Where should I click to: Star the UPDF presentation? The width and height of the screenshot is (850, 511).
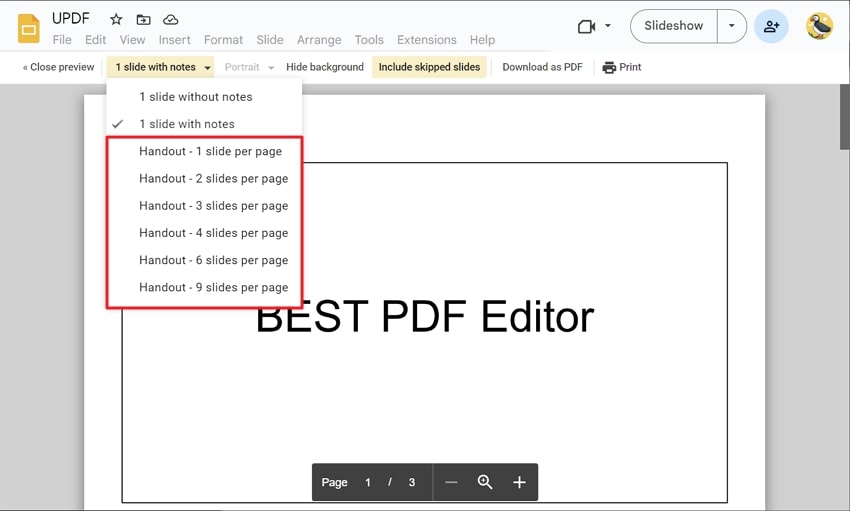[x=116, y=20]
